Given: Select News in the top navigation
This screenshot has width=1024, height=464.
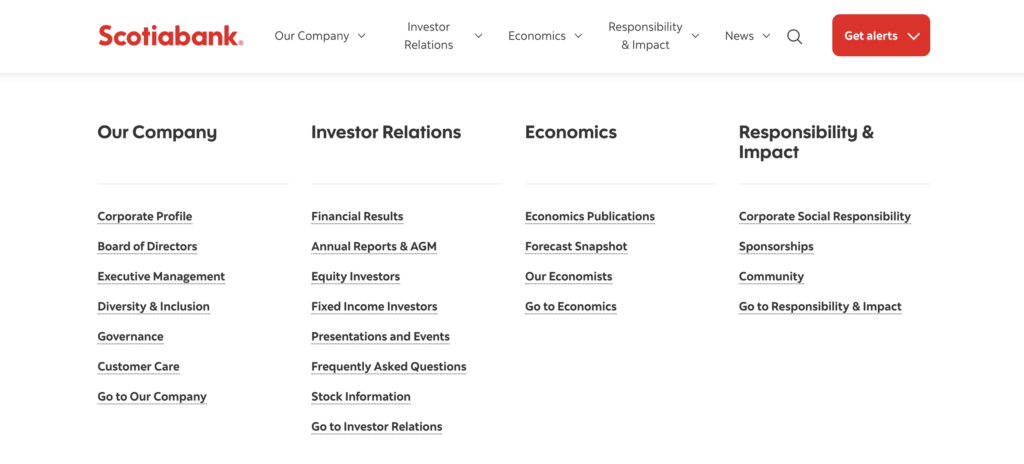Looking at the screenshot, I should [x=739, y=36].
